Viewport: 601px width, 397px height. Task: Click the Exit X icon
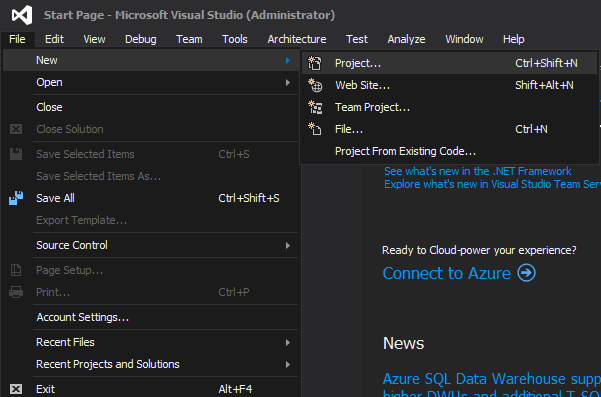click(16, 389)
